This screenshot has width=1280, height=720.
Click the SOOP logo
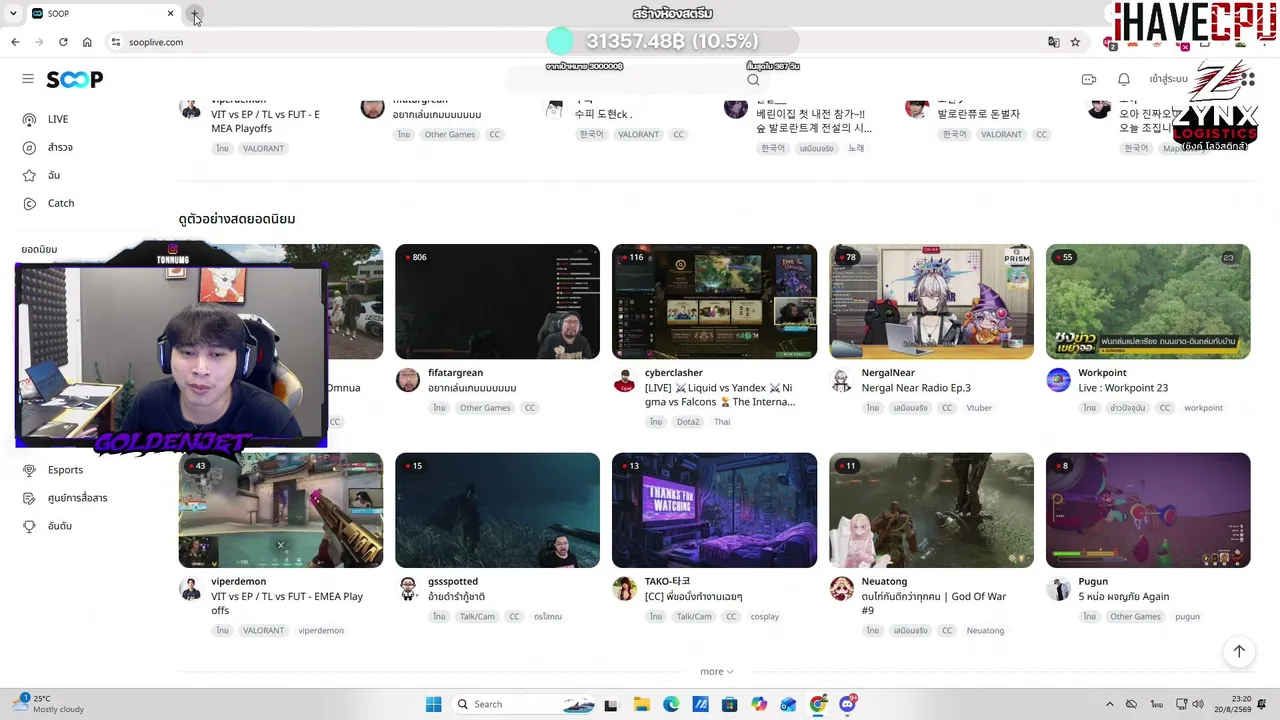[74, 80]
